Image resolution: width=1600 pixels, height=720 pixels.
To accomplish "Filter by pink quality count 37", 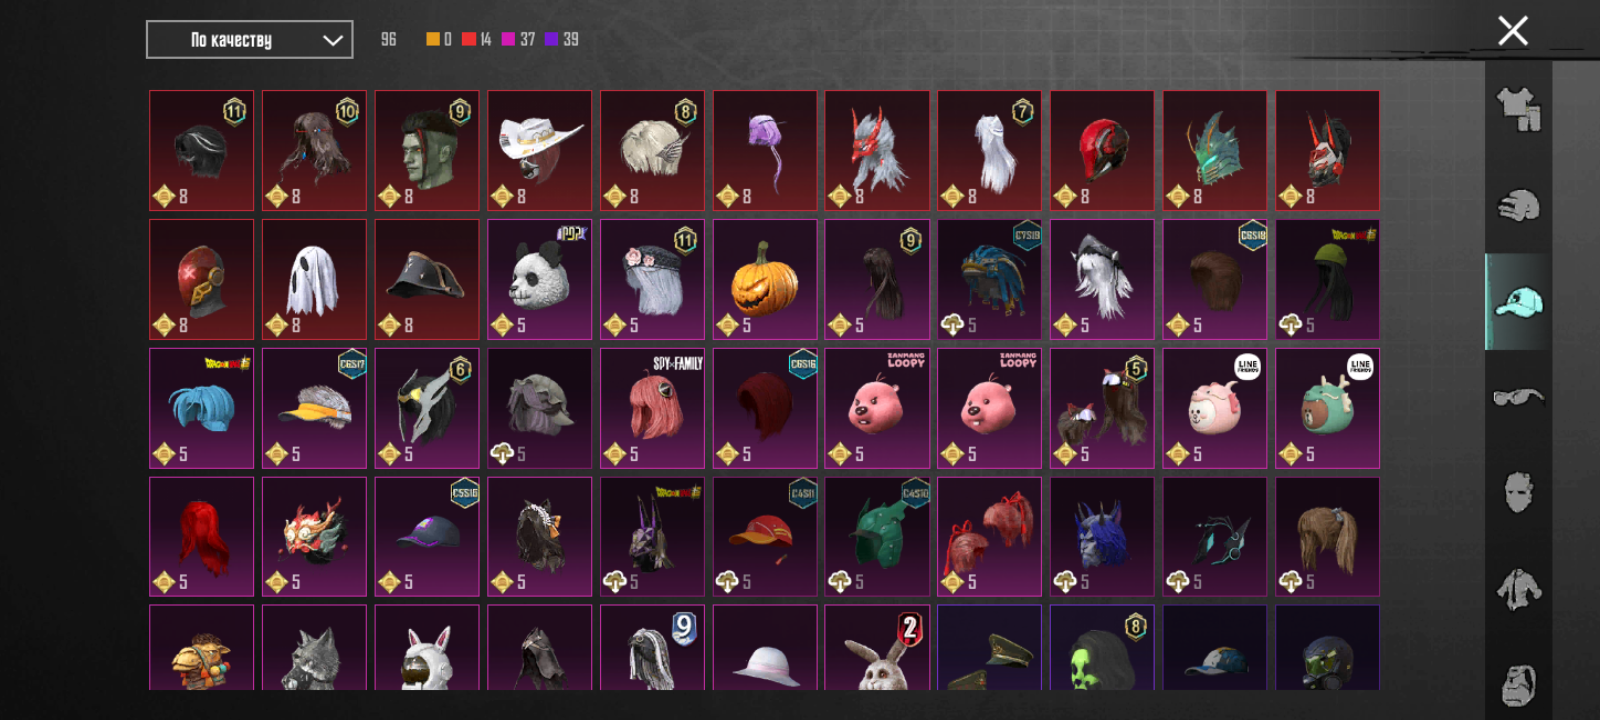I will 518,39.
